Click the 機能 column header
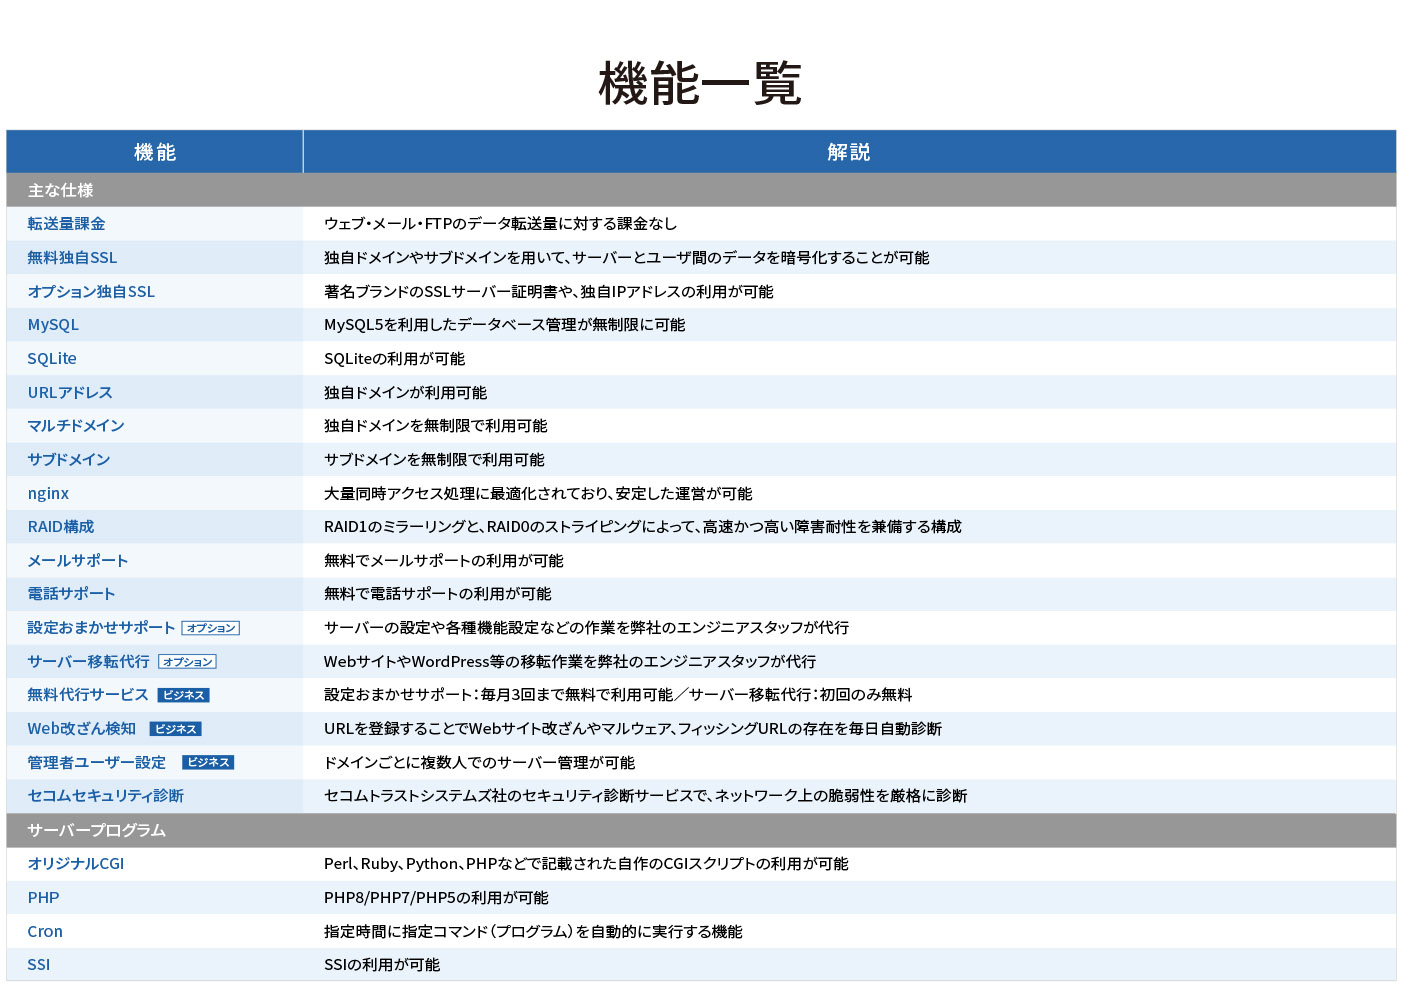 155,152
